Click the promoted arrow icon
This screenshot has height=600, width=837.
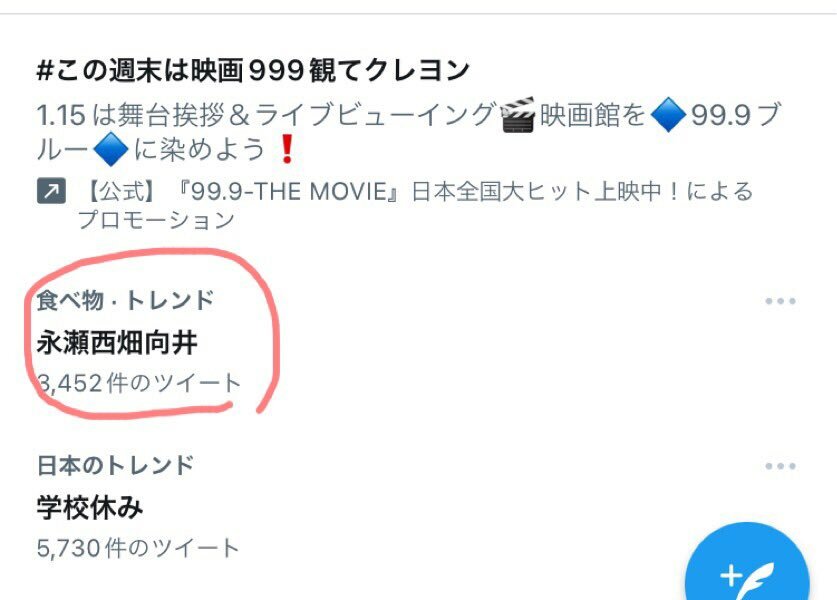coord(51,191)
